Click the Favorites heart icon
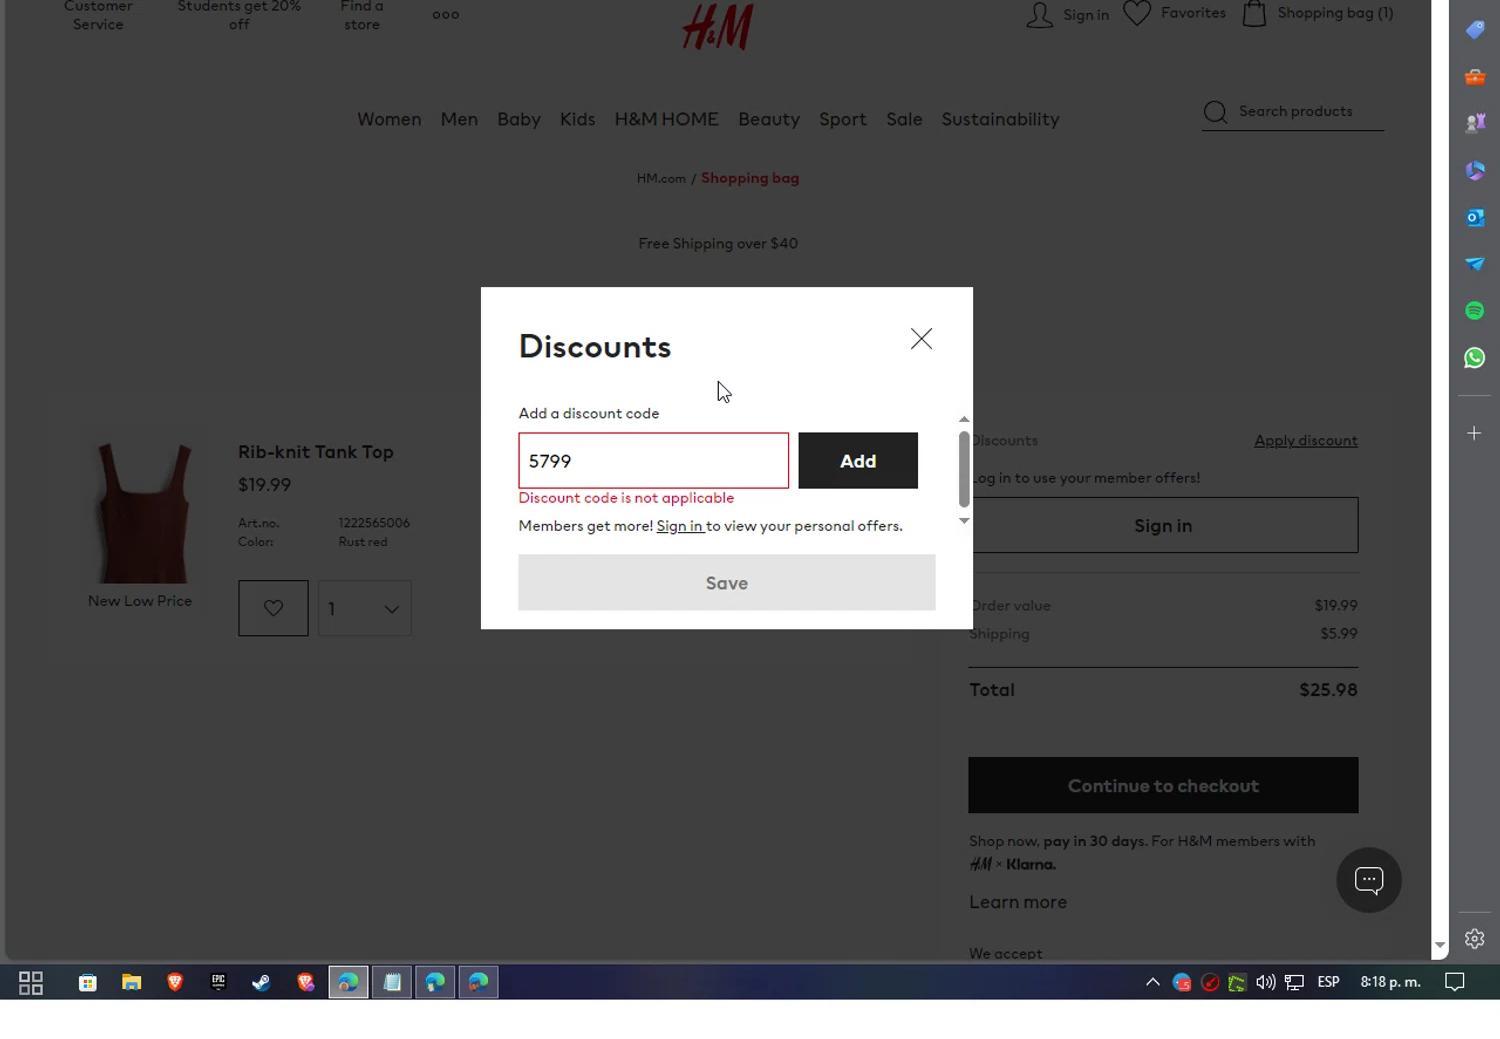The height and width of the screenshot is (1039, 1500). coord(1137,13)
